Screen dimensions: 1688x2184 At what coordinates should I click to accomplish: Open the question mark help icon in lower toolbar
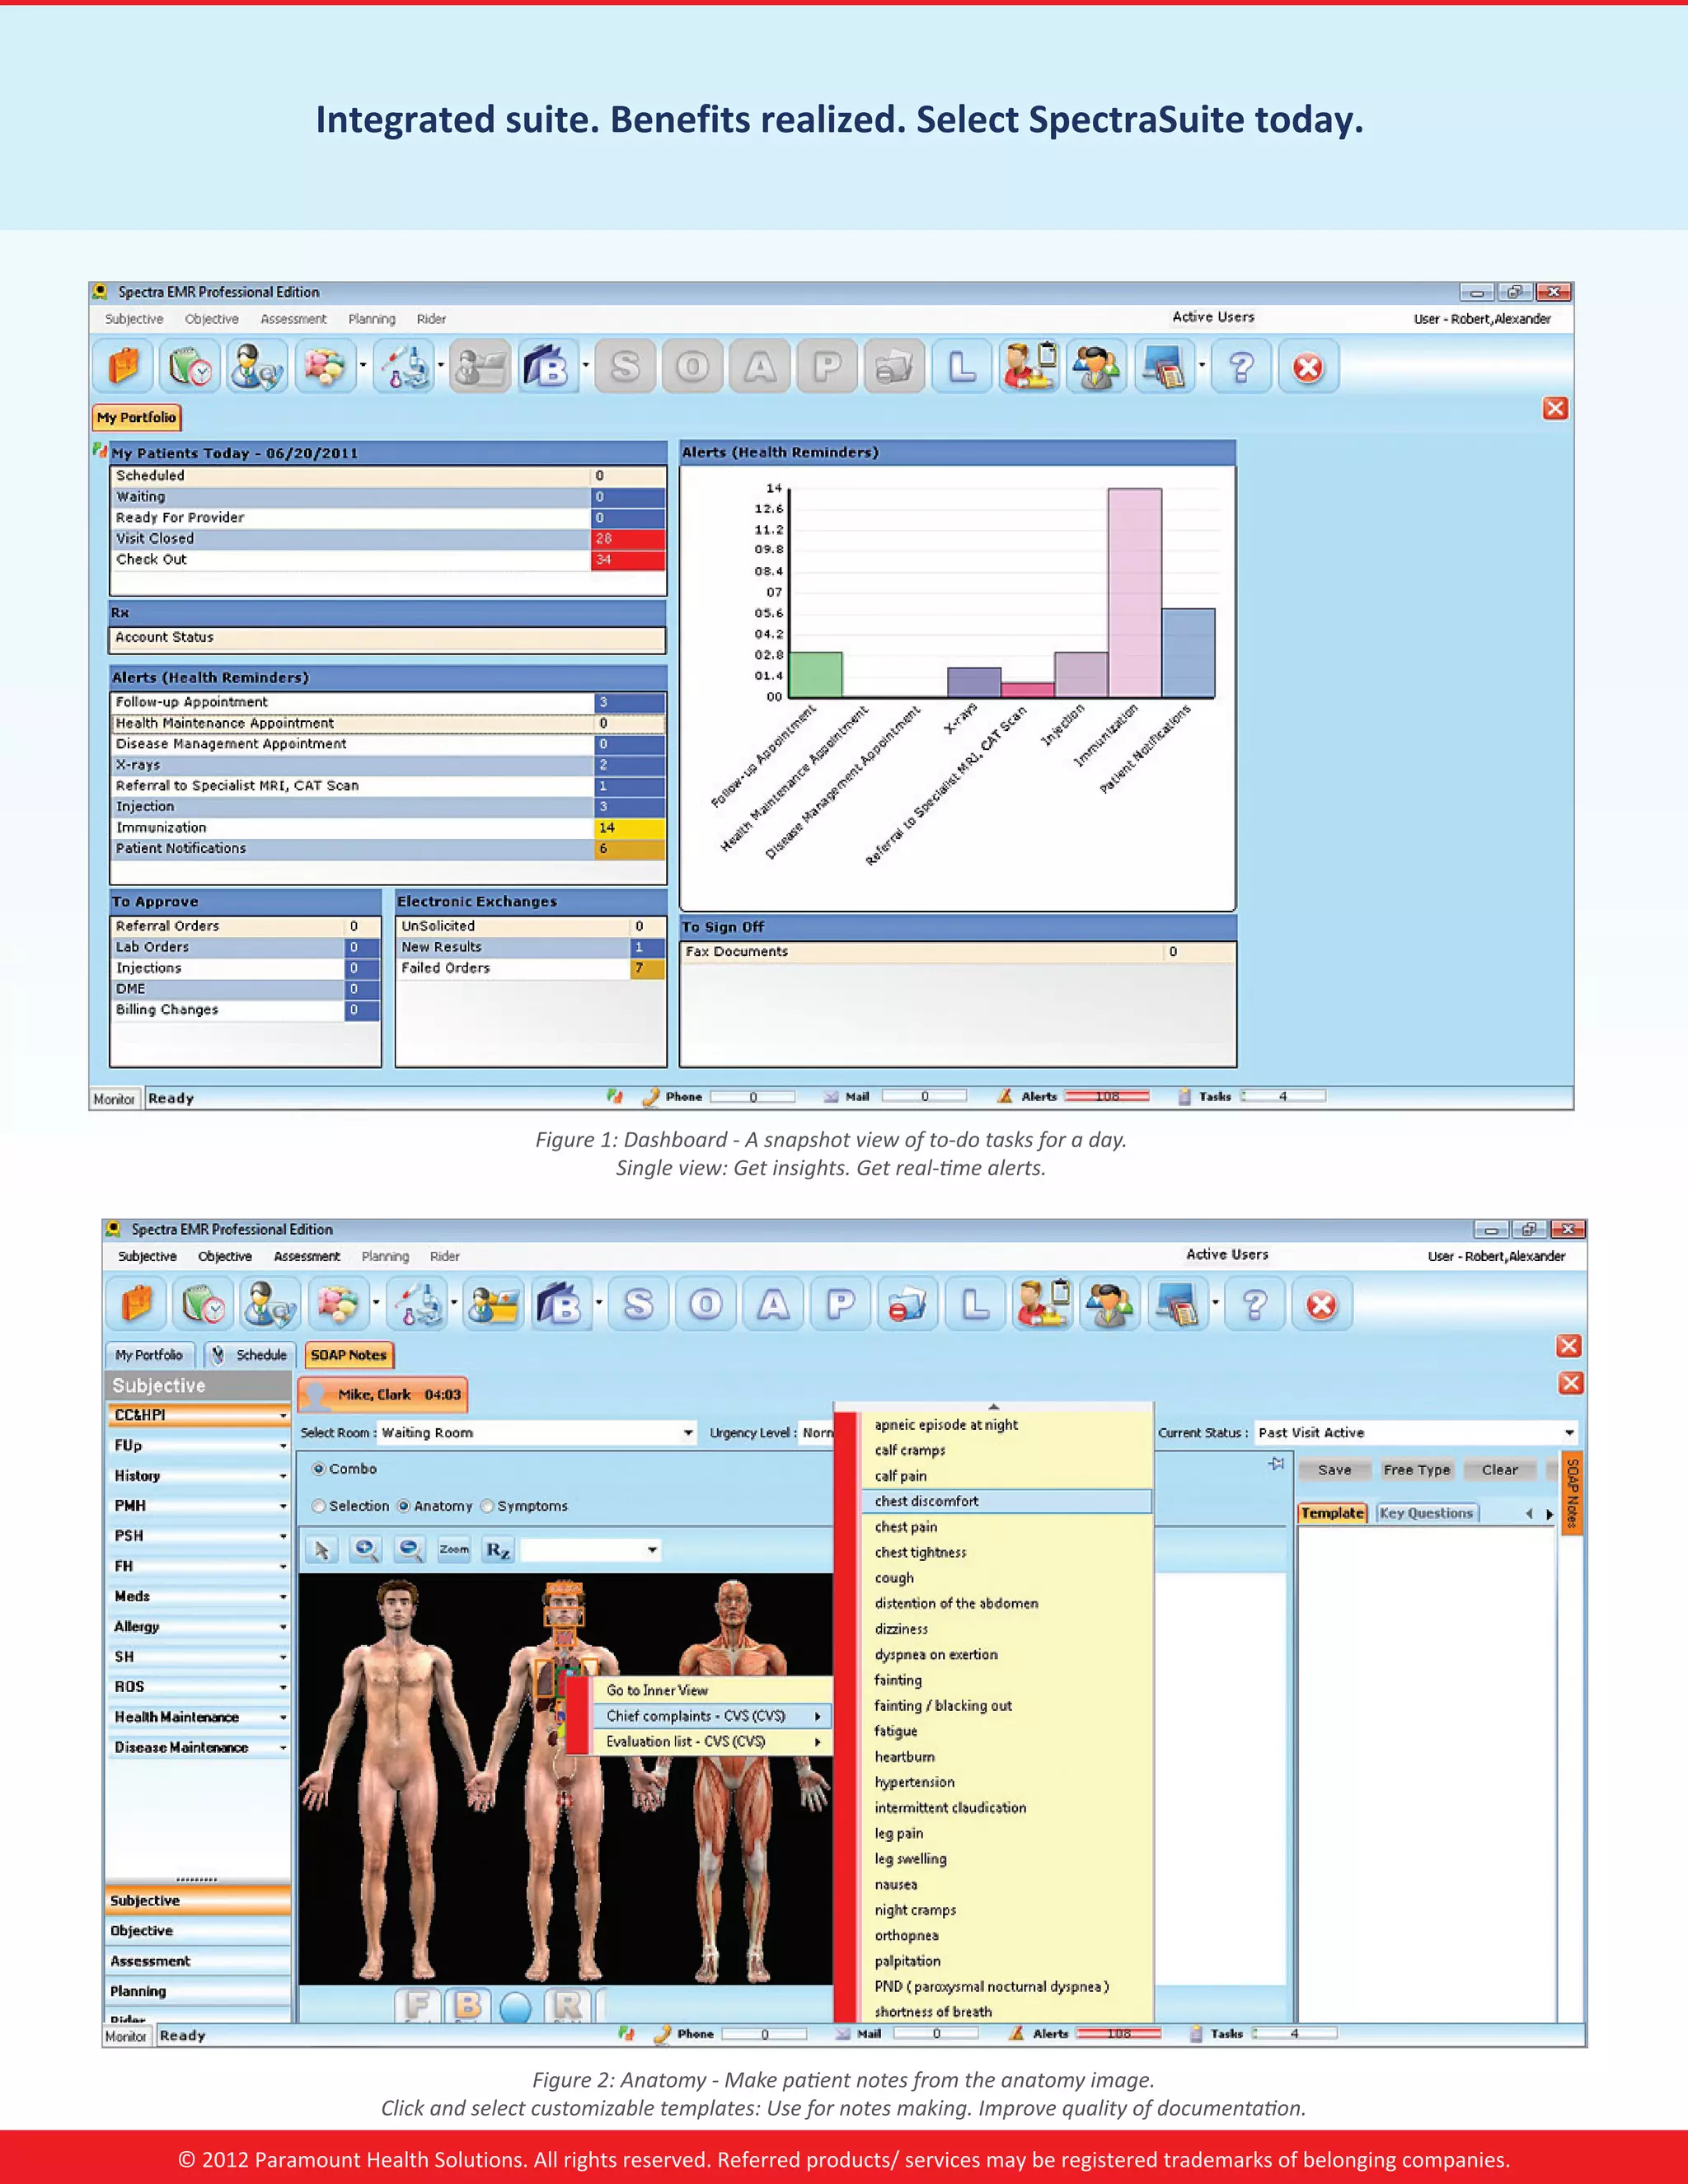pyautogui.click(x=1255, y=1304)
